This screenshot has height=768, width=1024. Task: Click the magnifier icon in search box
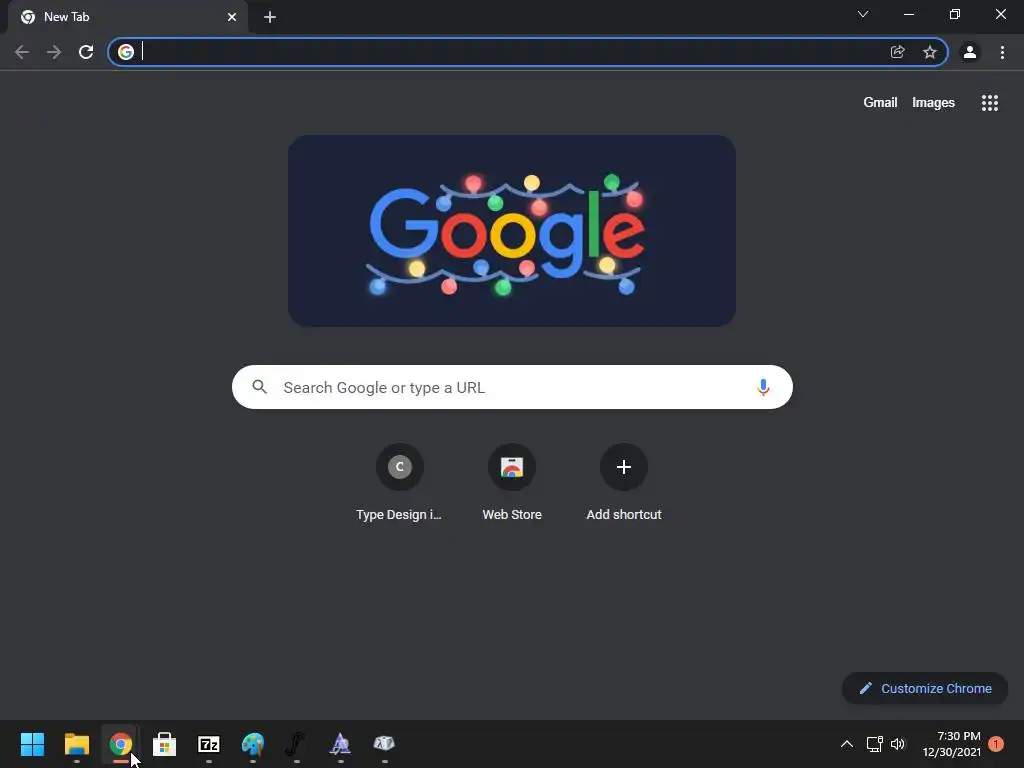pos(260,387)
